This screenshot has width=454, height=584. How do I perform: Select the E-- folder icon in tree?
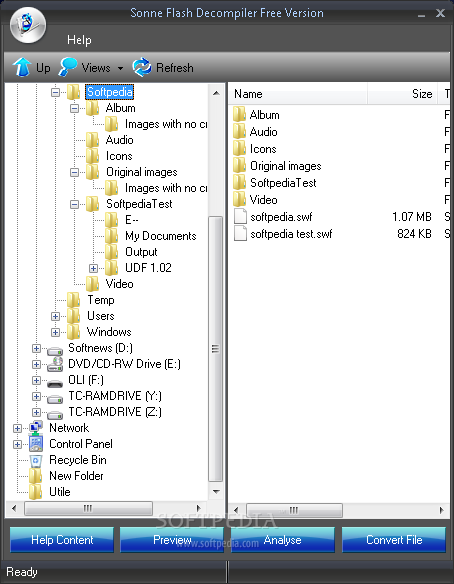[x=111, y=220]
